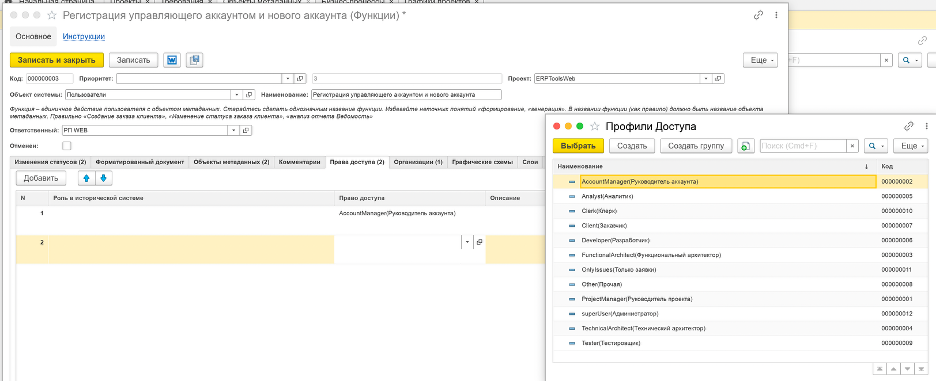Focus the Поиск field in Профили Доступа
Image resolution: width=936 pixels, height=382 pixels.
[x=803, y=146]
